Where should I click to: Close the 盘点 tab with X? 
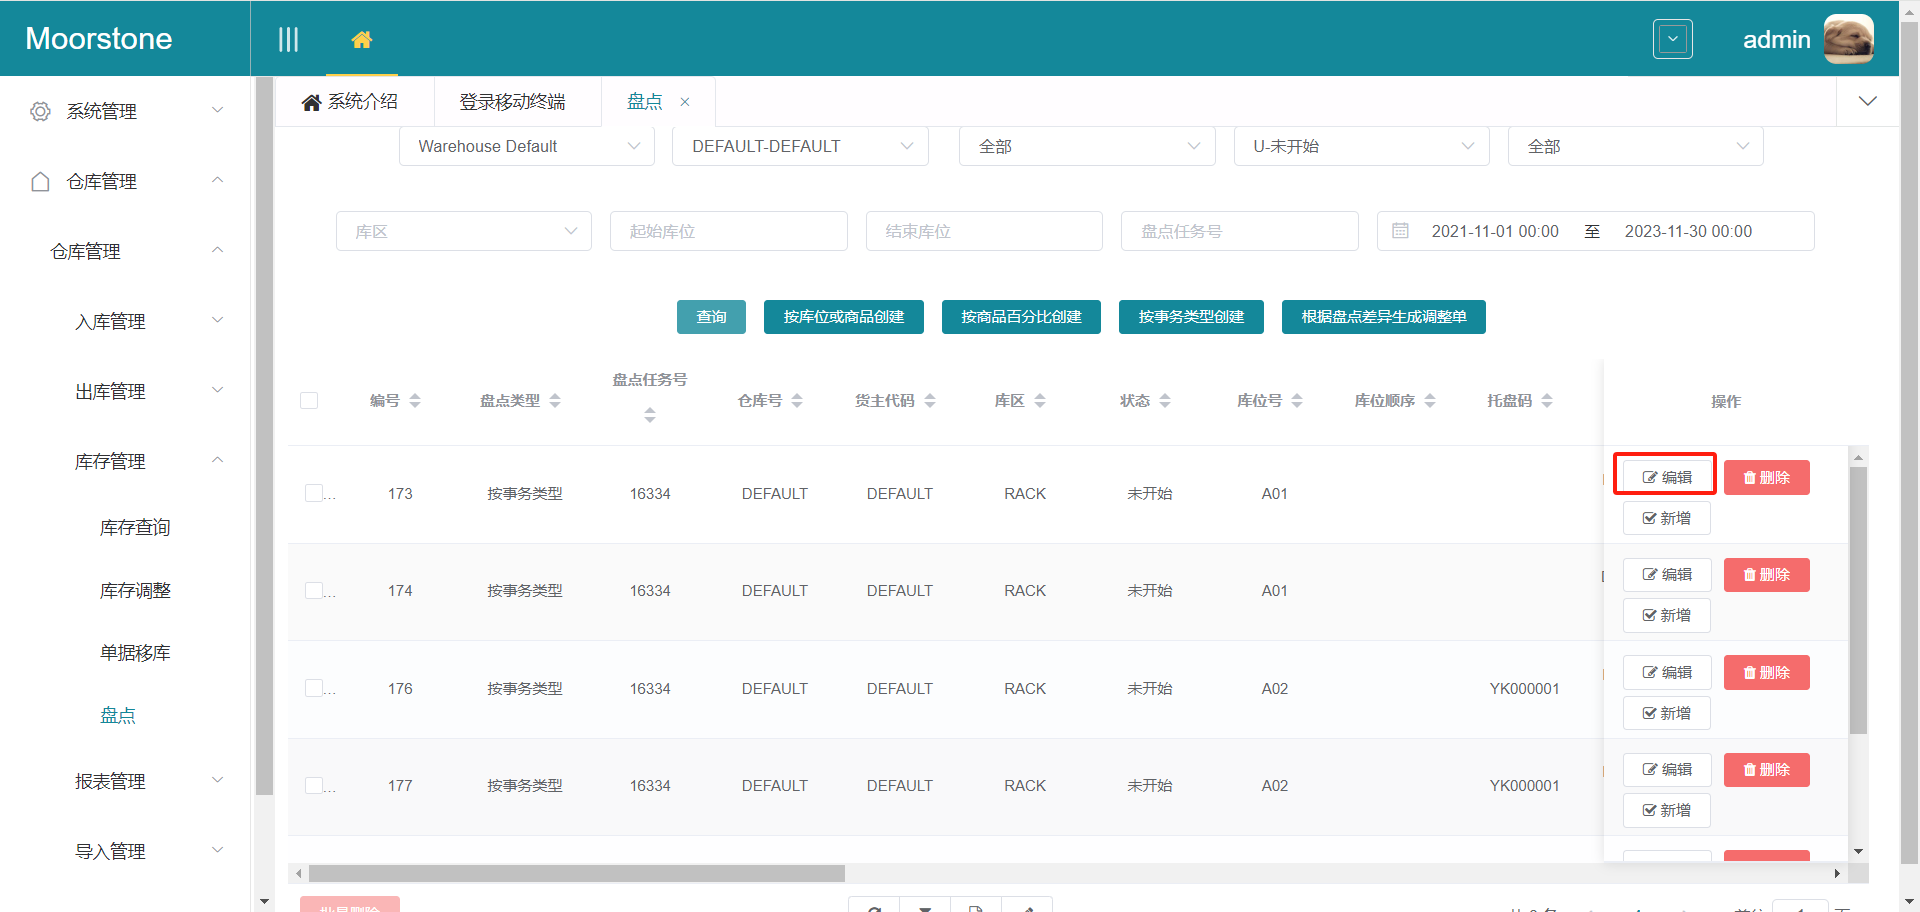(x=685, y=102)
